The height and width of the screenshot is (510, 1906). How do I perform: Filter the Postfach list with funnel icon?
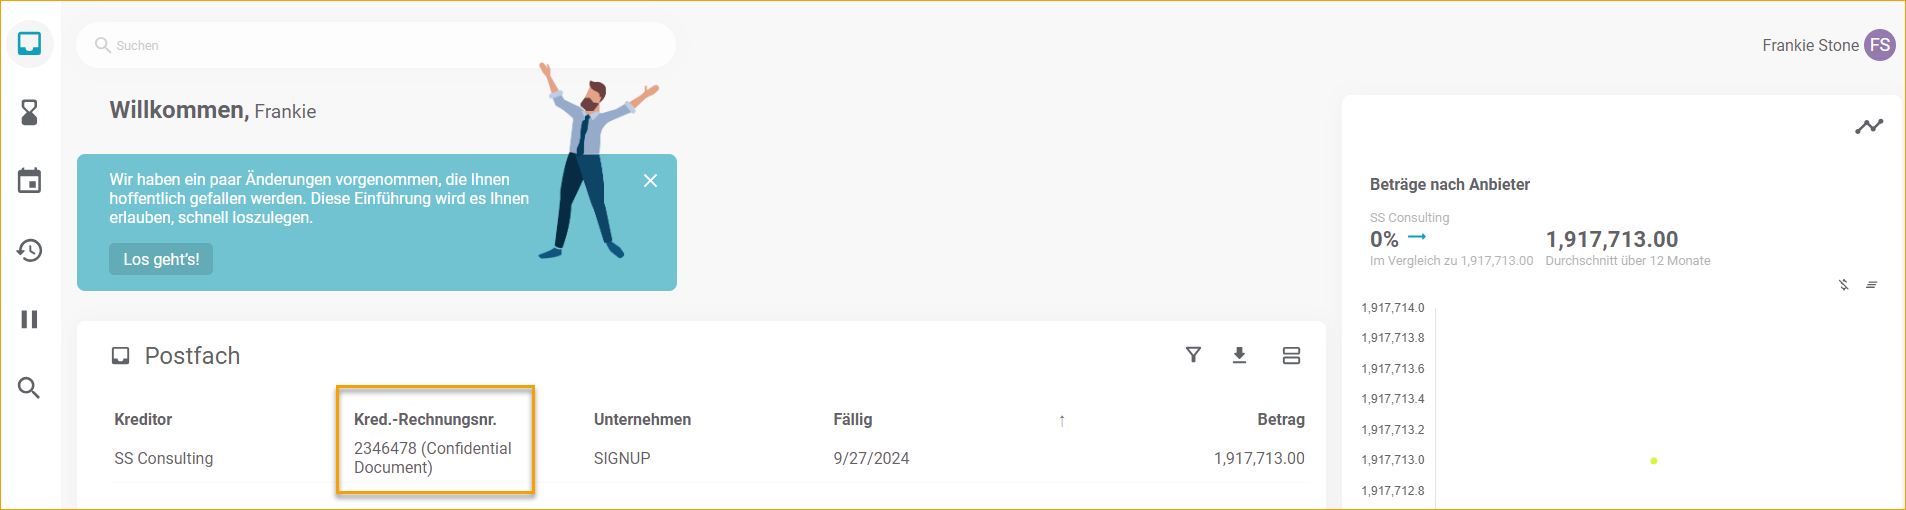1193,355
